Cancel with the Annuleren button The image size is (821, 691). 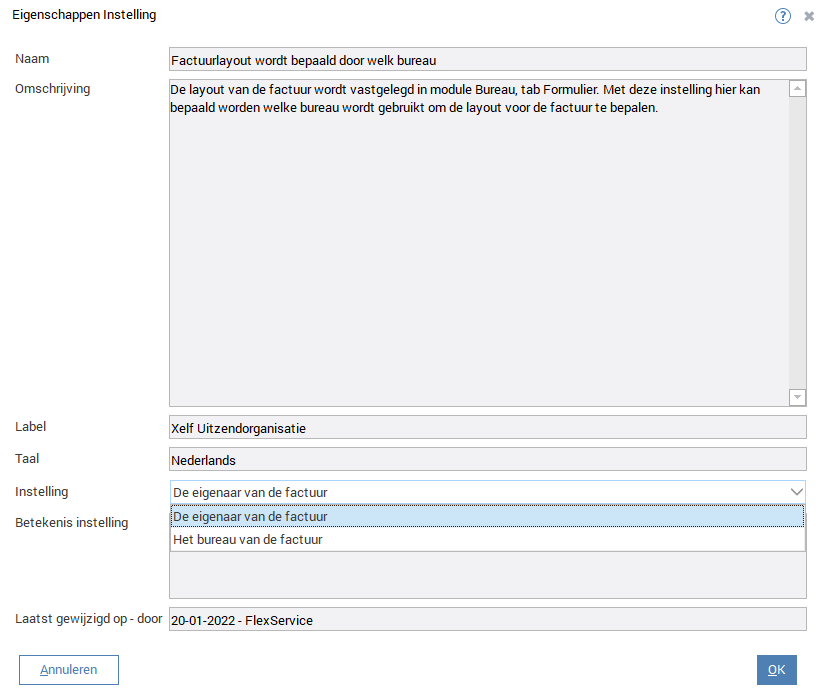(69, 670)
